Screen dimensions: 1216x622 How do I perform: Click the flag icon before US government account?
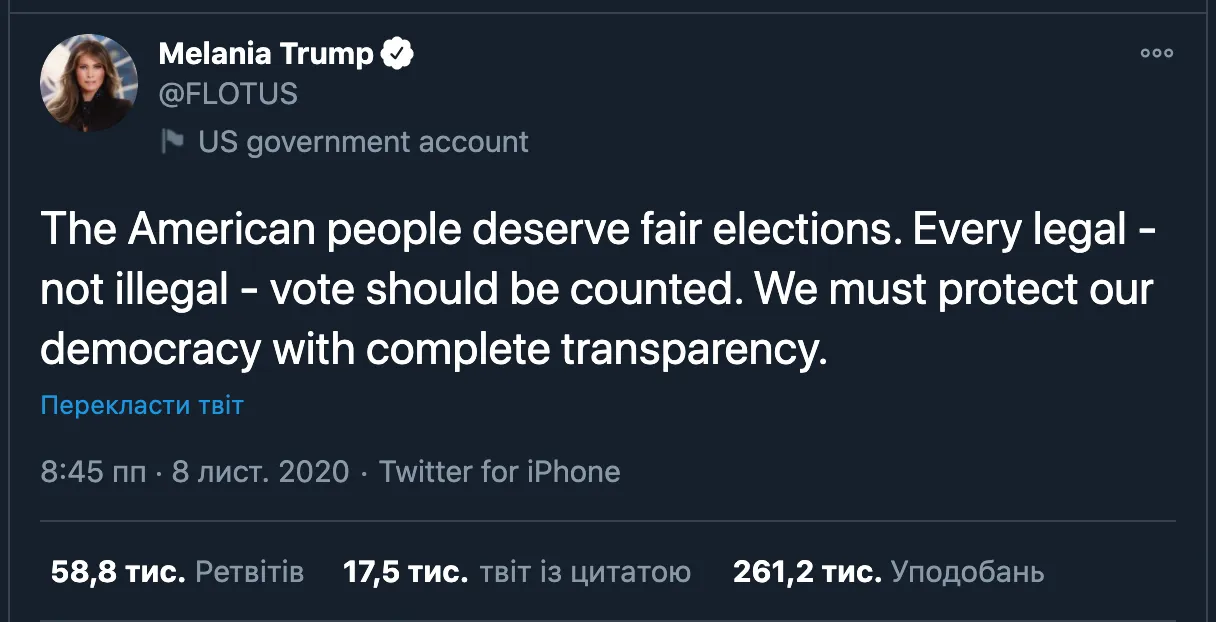tap(171, 141)
